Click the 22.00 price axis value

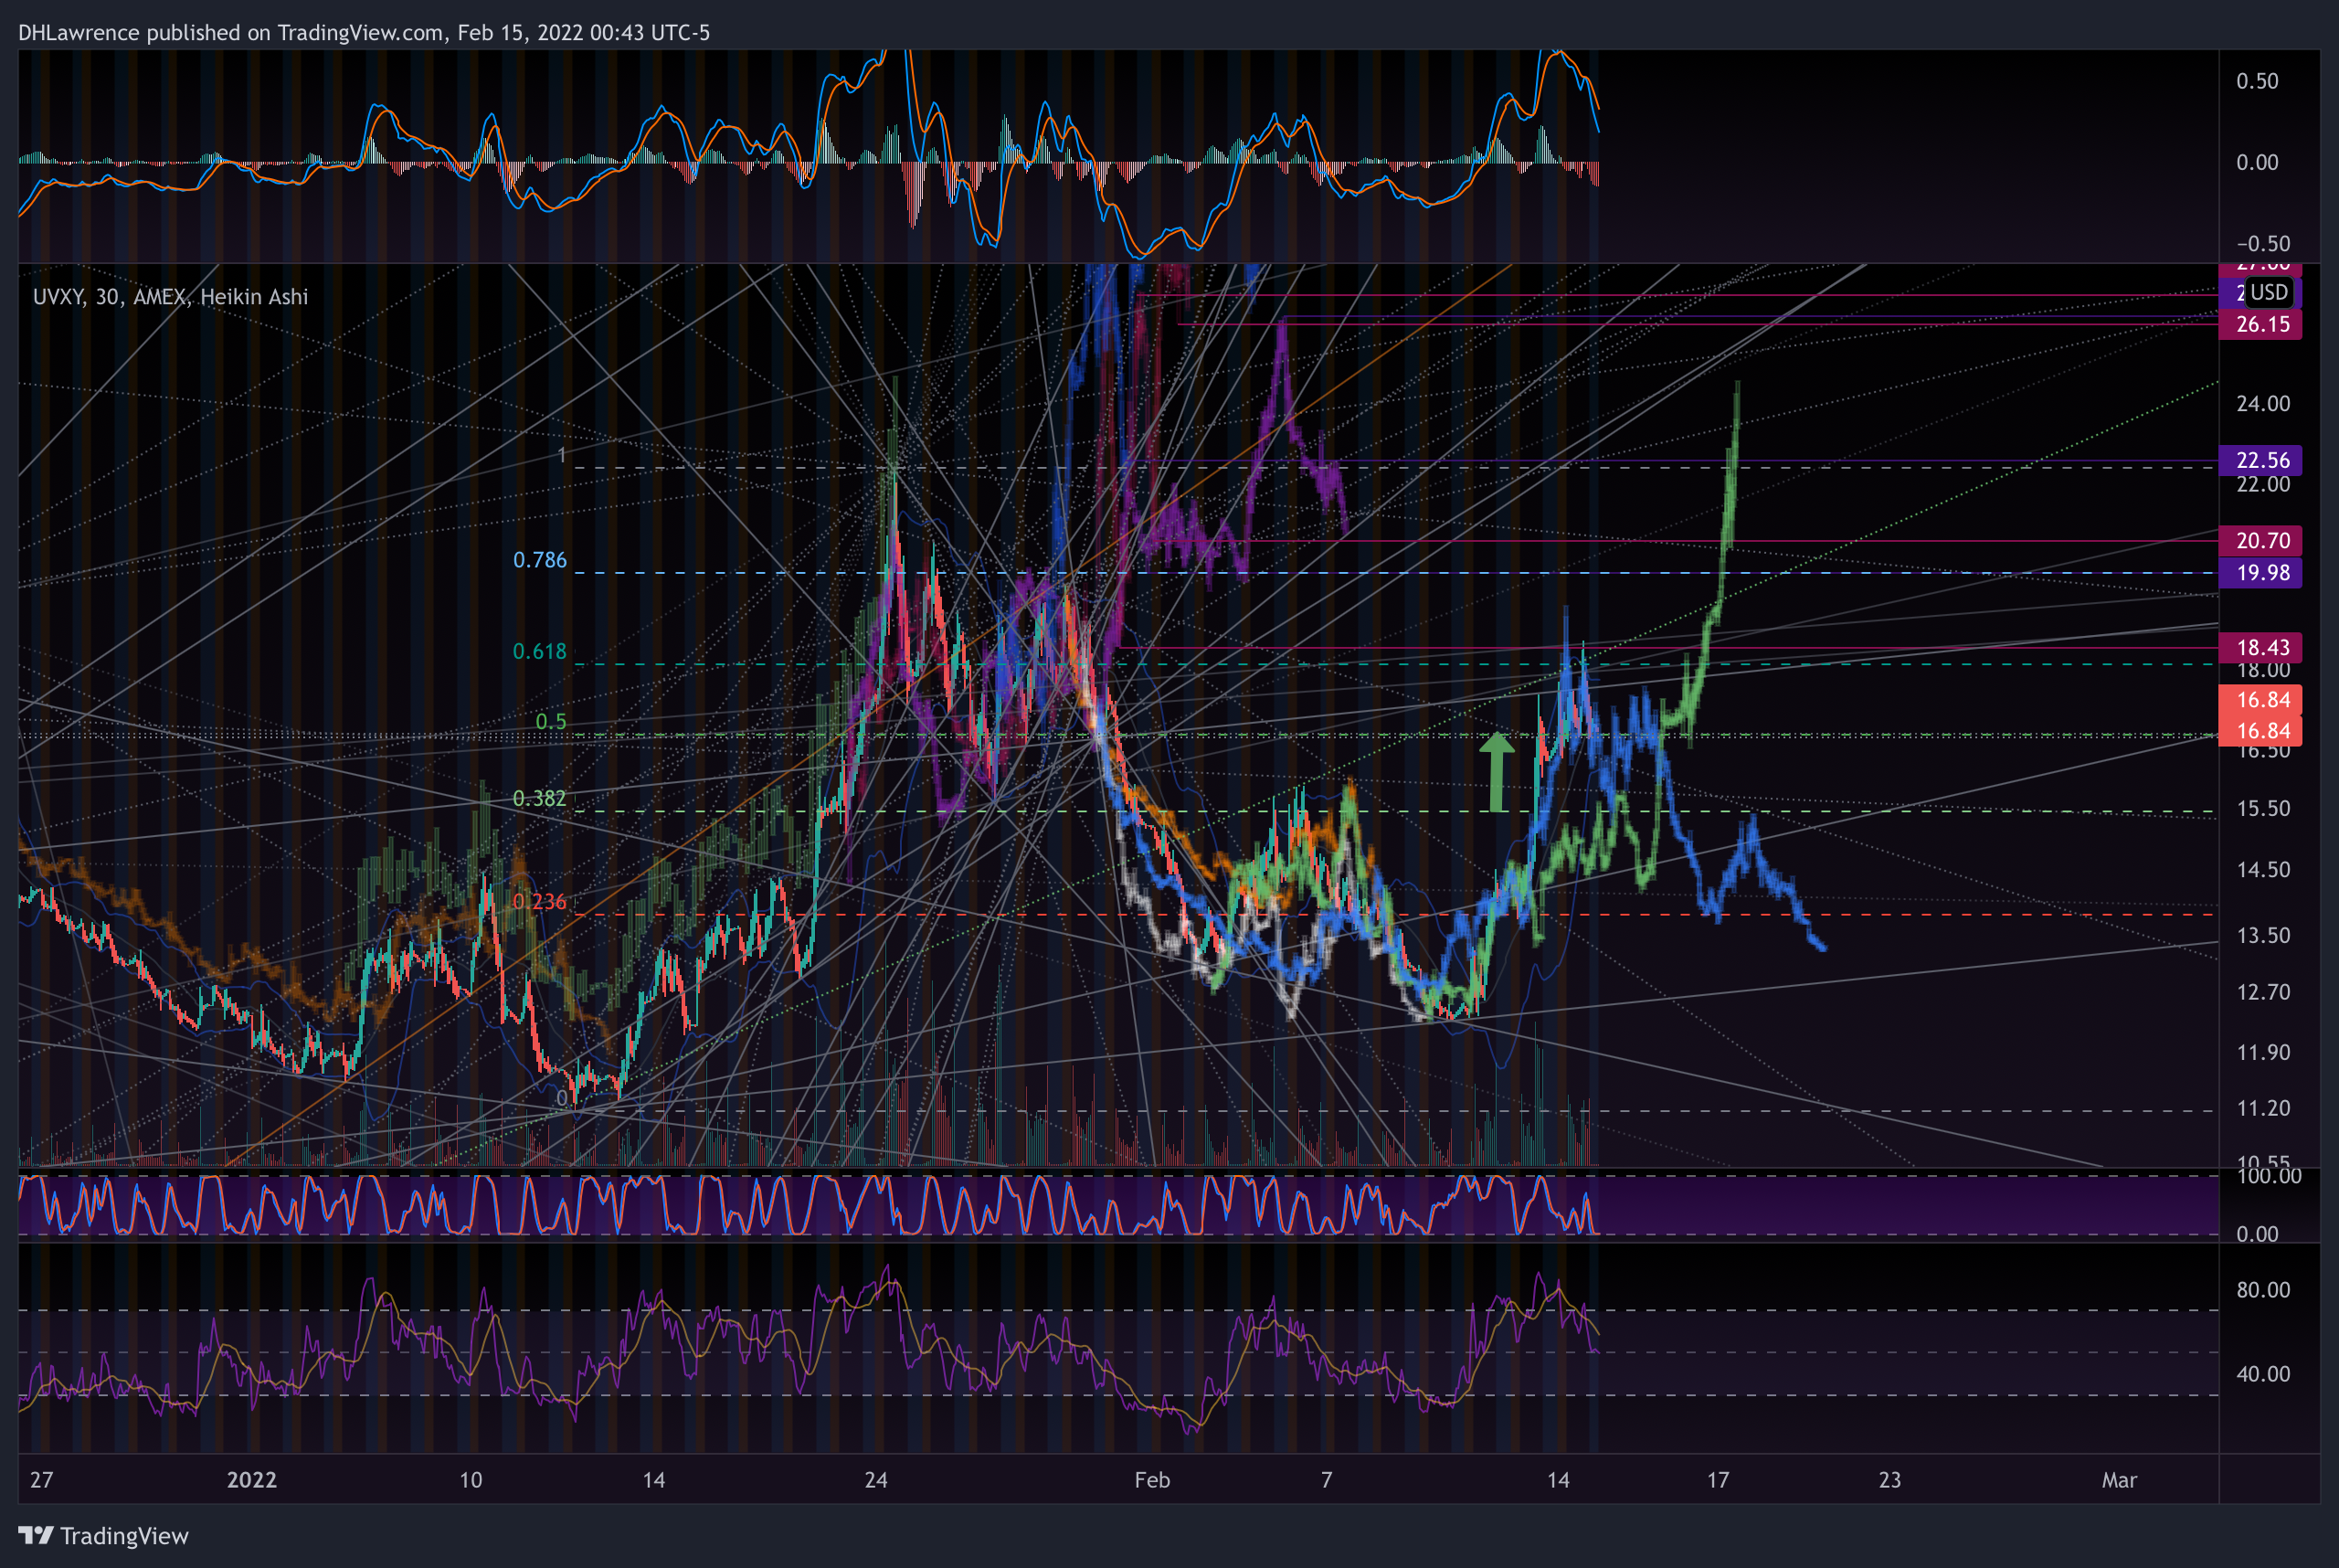coord(2263,485)
